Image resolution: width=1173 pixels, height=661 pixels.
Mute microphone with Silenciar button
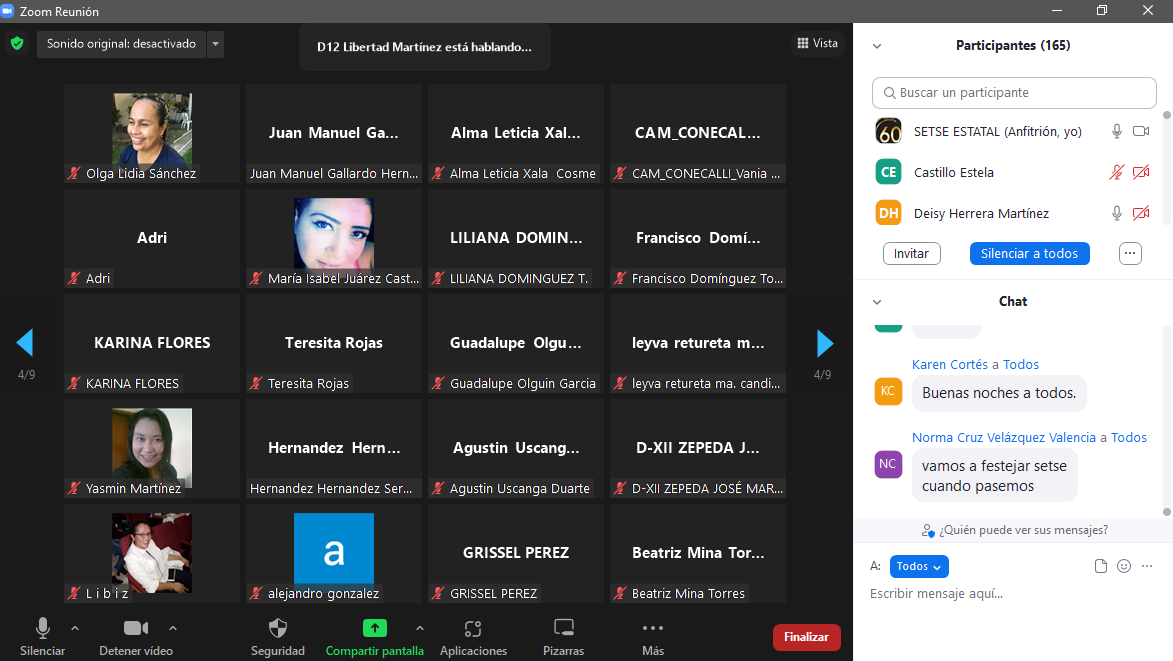coord(43,629)
